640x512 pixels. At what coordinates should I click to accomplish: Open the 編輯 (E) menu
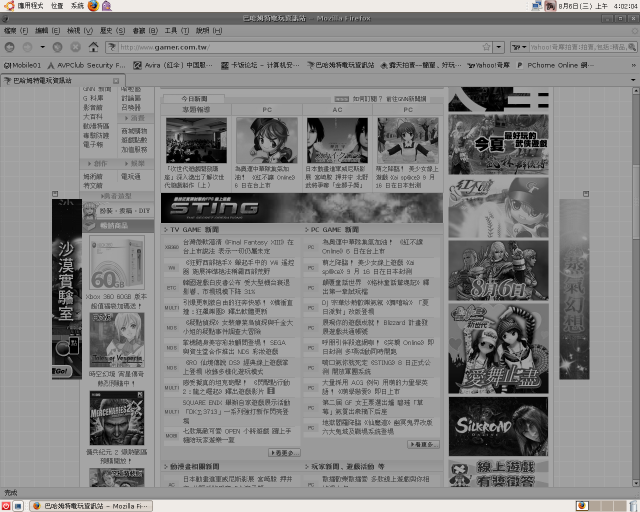tap(47, 31)
